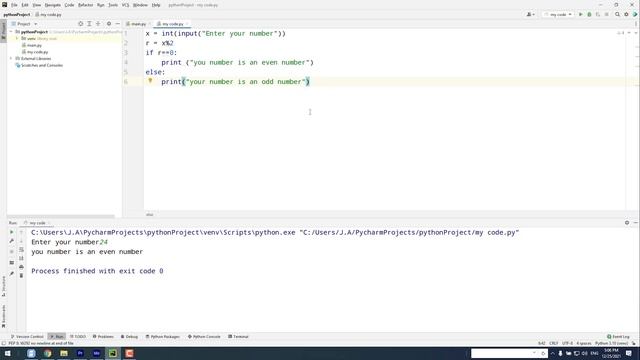Open the Version Control tool window

click(x=27, y=337)
